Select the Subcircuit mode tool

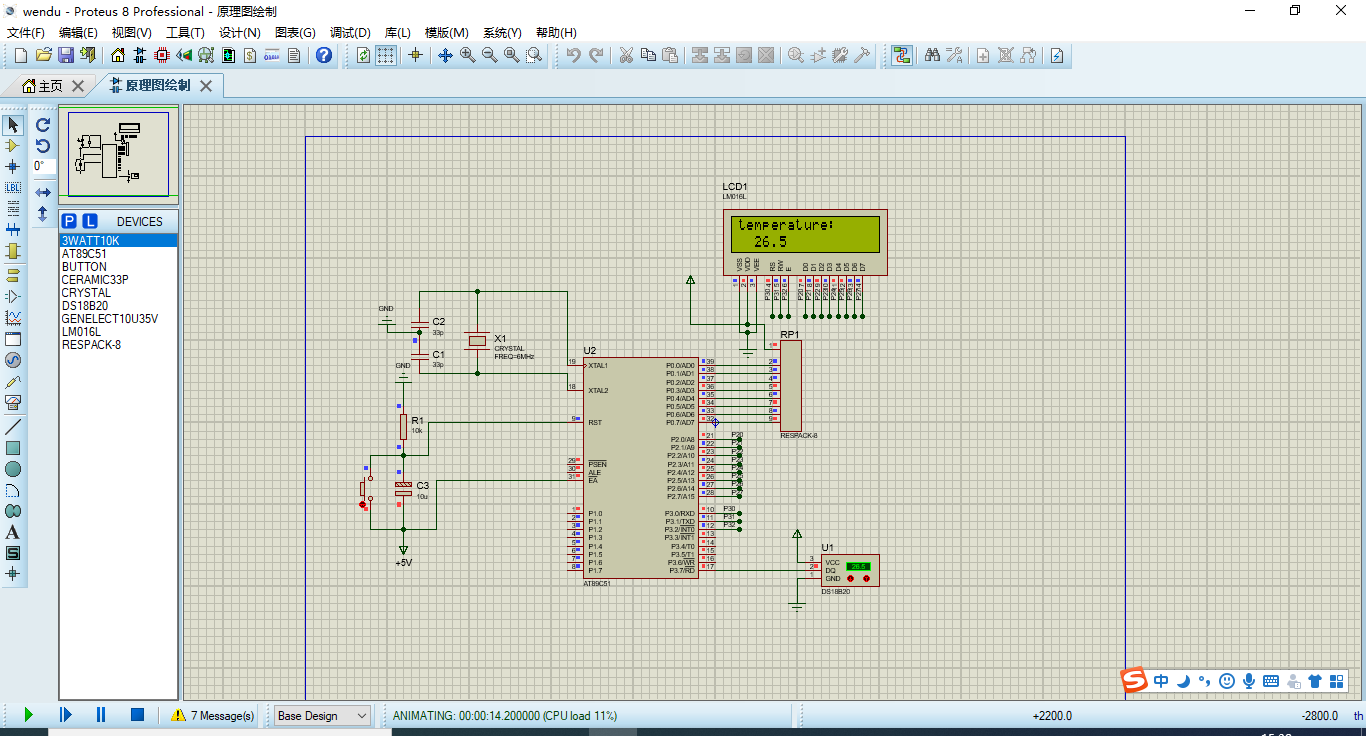(13, 250)
